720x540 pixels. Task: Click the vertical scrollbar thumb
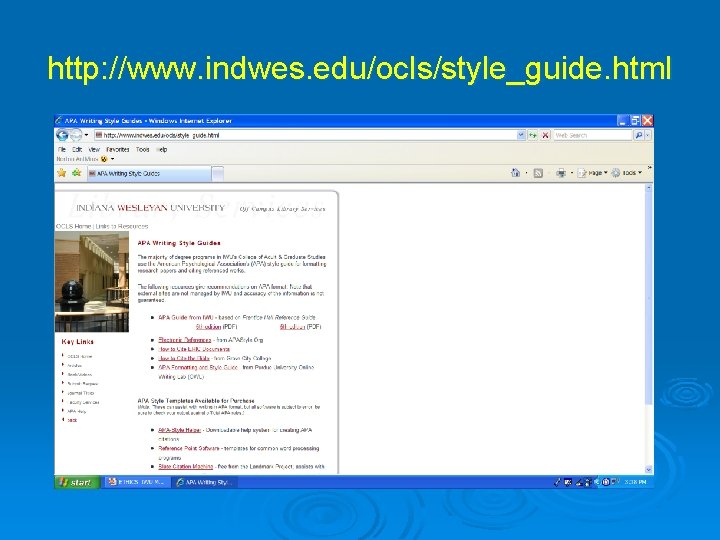tap(648, 298)
